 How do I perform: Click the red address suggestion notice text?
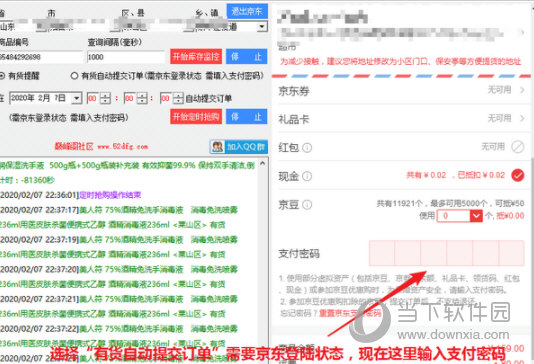400,61
